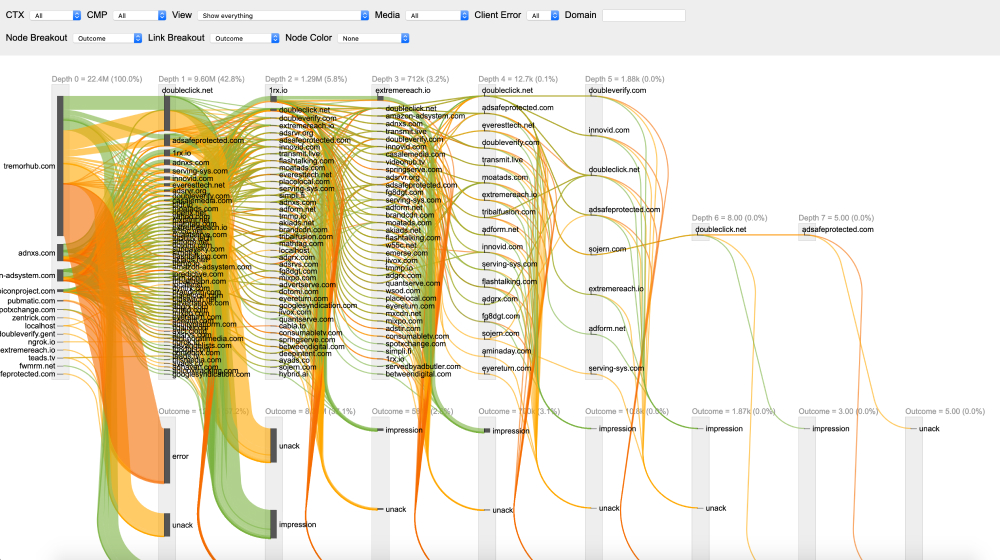The height and width of the screenshot is (560, 1000).
Task: Click the sojern.com node in Depth 5
Action: 607,249
